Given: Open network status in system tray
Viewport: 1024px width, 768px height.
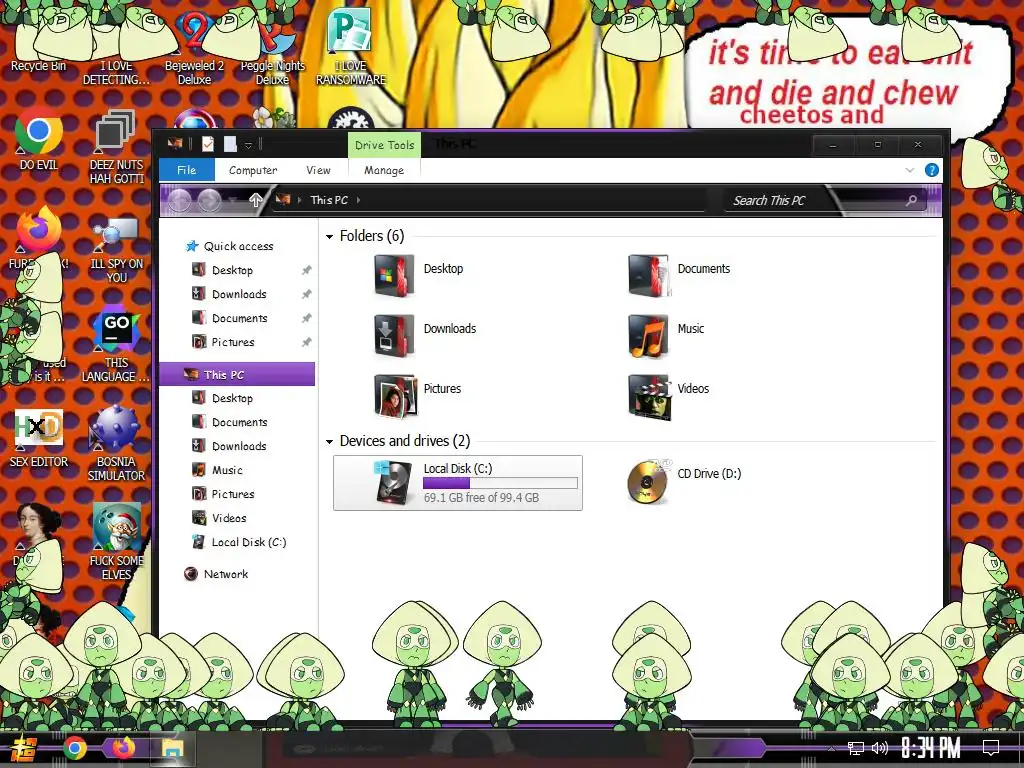Looking at the screenshot, I should click(x=856, y=748).
